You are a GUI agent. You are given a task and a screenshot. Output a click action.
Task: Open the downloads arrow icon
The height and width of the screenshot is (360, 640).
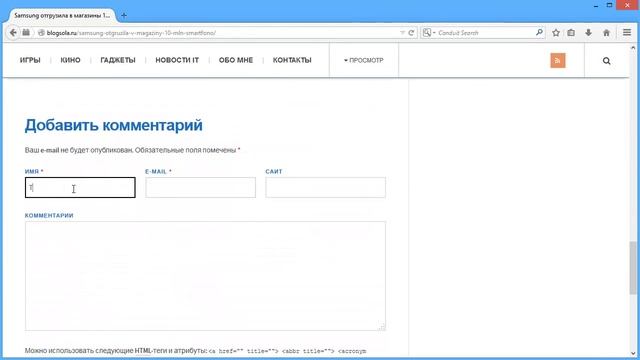click(x=588, y=33)
